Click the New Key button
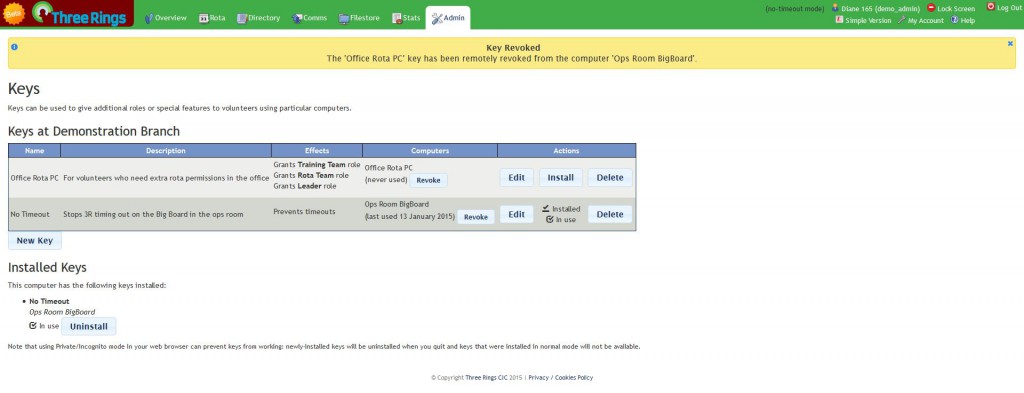 pos(35,240)
